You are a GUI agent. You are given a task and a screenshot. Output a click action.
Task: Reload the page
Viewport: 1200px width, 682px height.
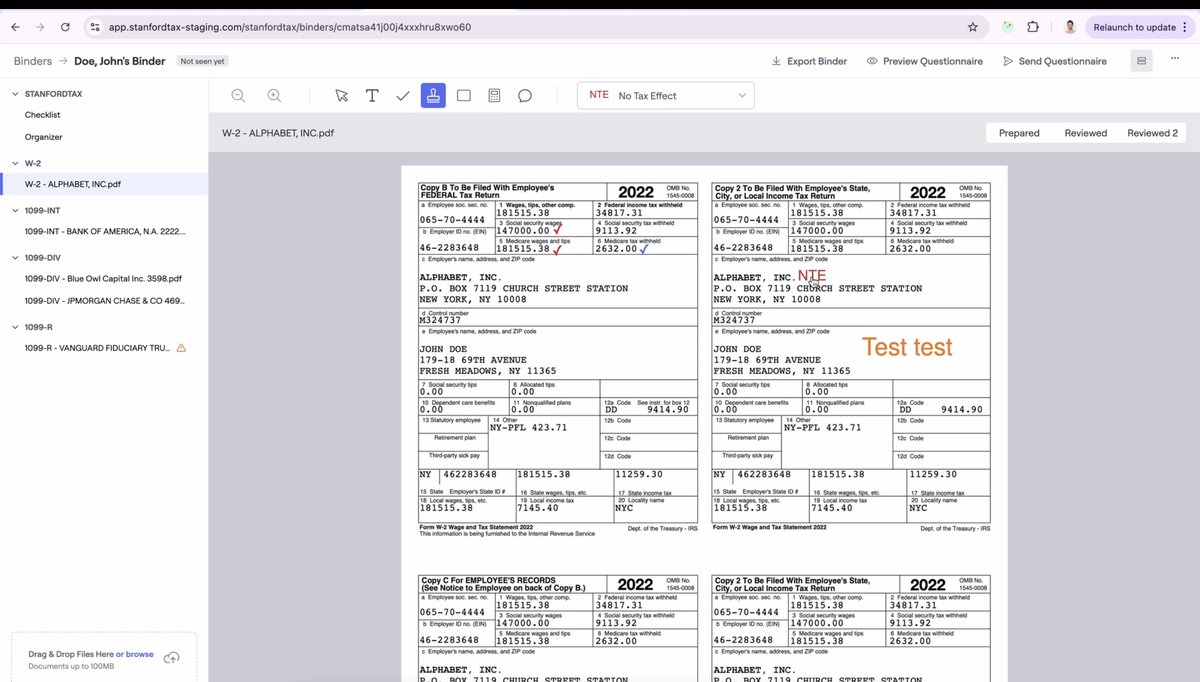pyautogui.click(x=66, y=27)
